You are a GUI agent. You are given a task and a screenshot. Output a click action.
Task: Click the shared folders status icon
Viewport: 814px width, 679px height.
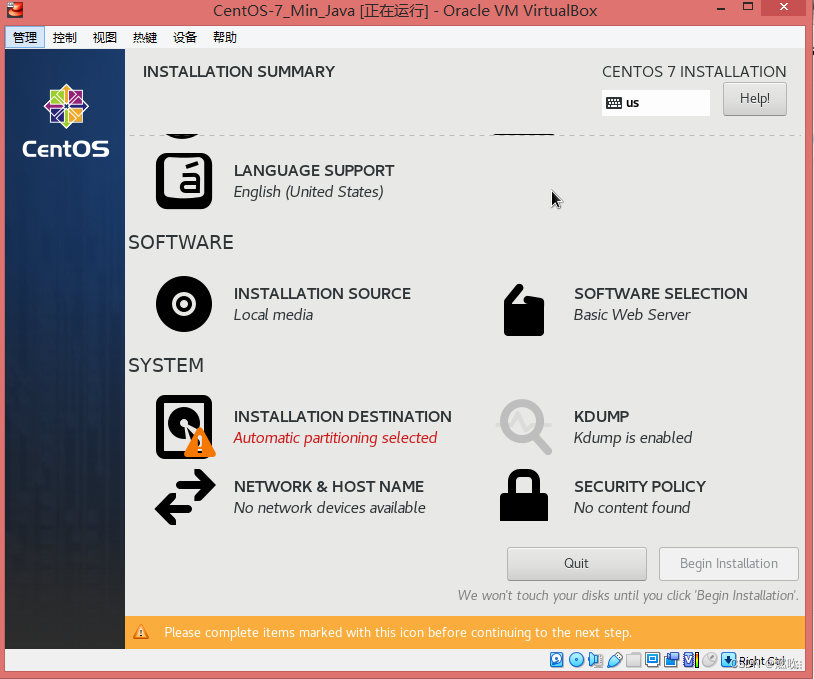coord(633,660)
